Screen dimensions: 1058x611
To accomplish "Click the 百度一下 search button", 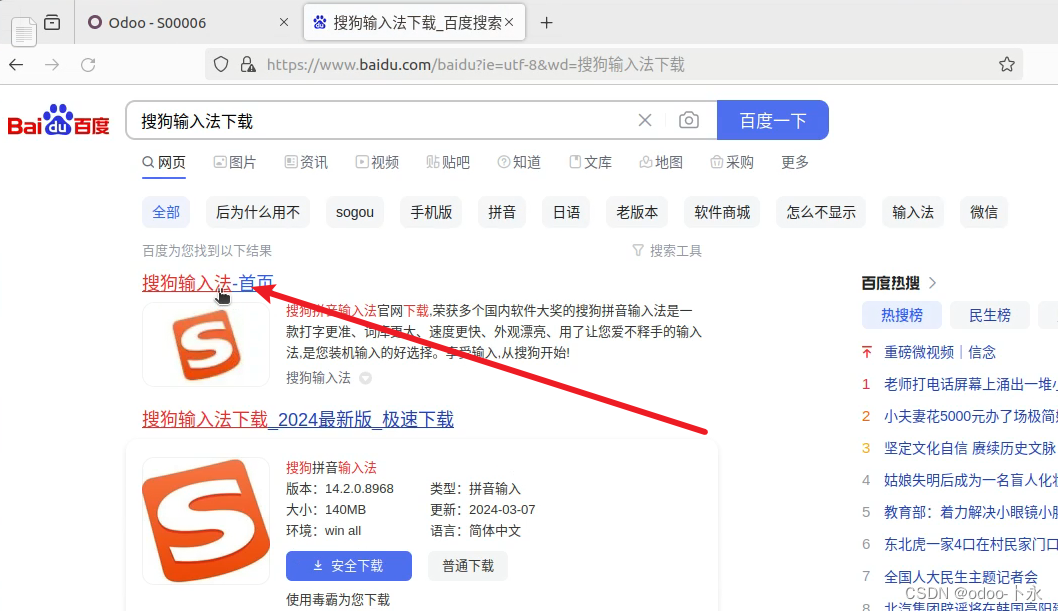I will (x=773, y=120).
